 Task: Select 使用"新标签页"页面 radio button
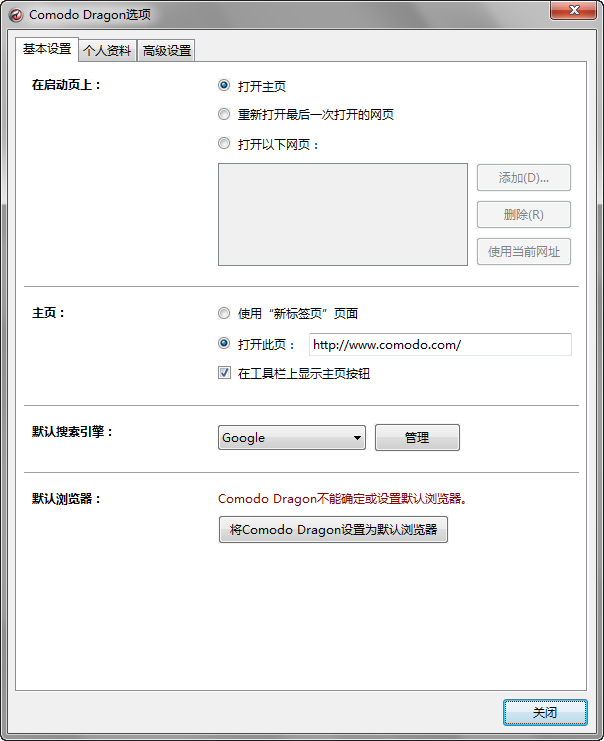coord(224,313)
